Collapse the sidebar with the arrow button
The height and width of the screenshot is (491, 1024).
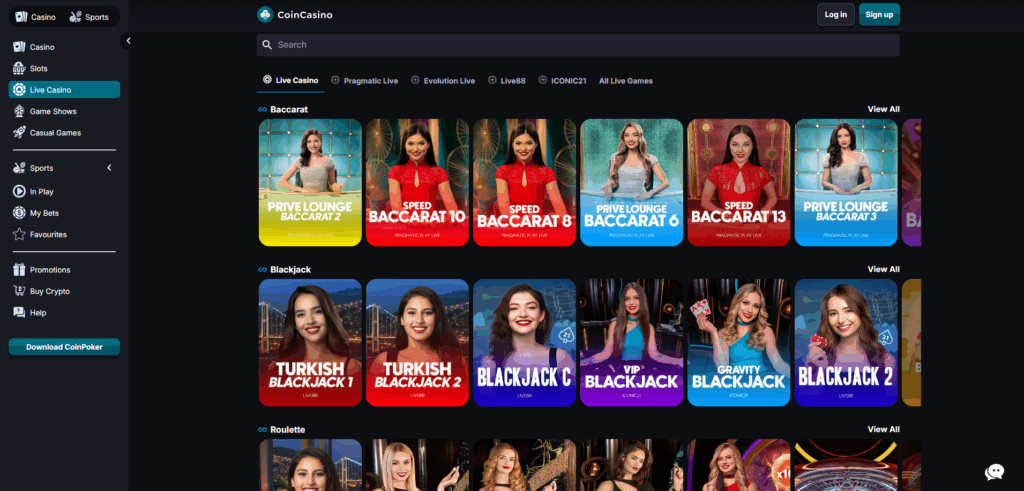tap(128, 40)
